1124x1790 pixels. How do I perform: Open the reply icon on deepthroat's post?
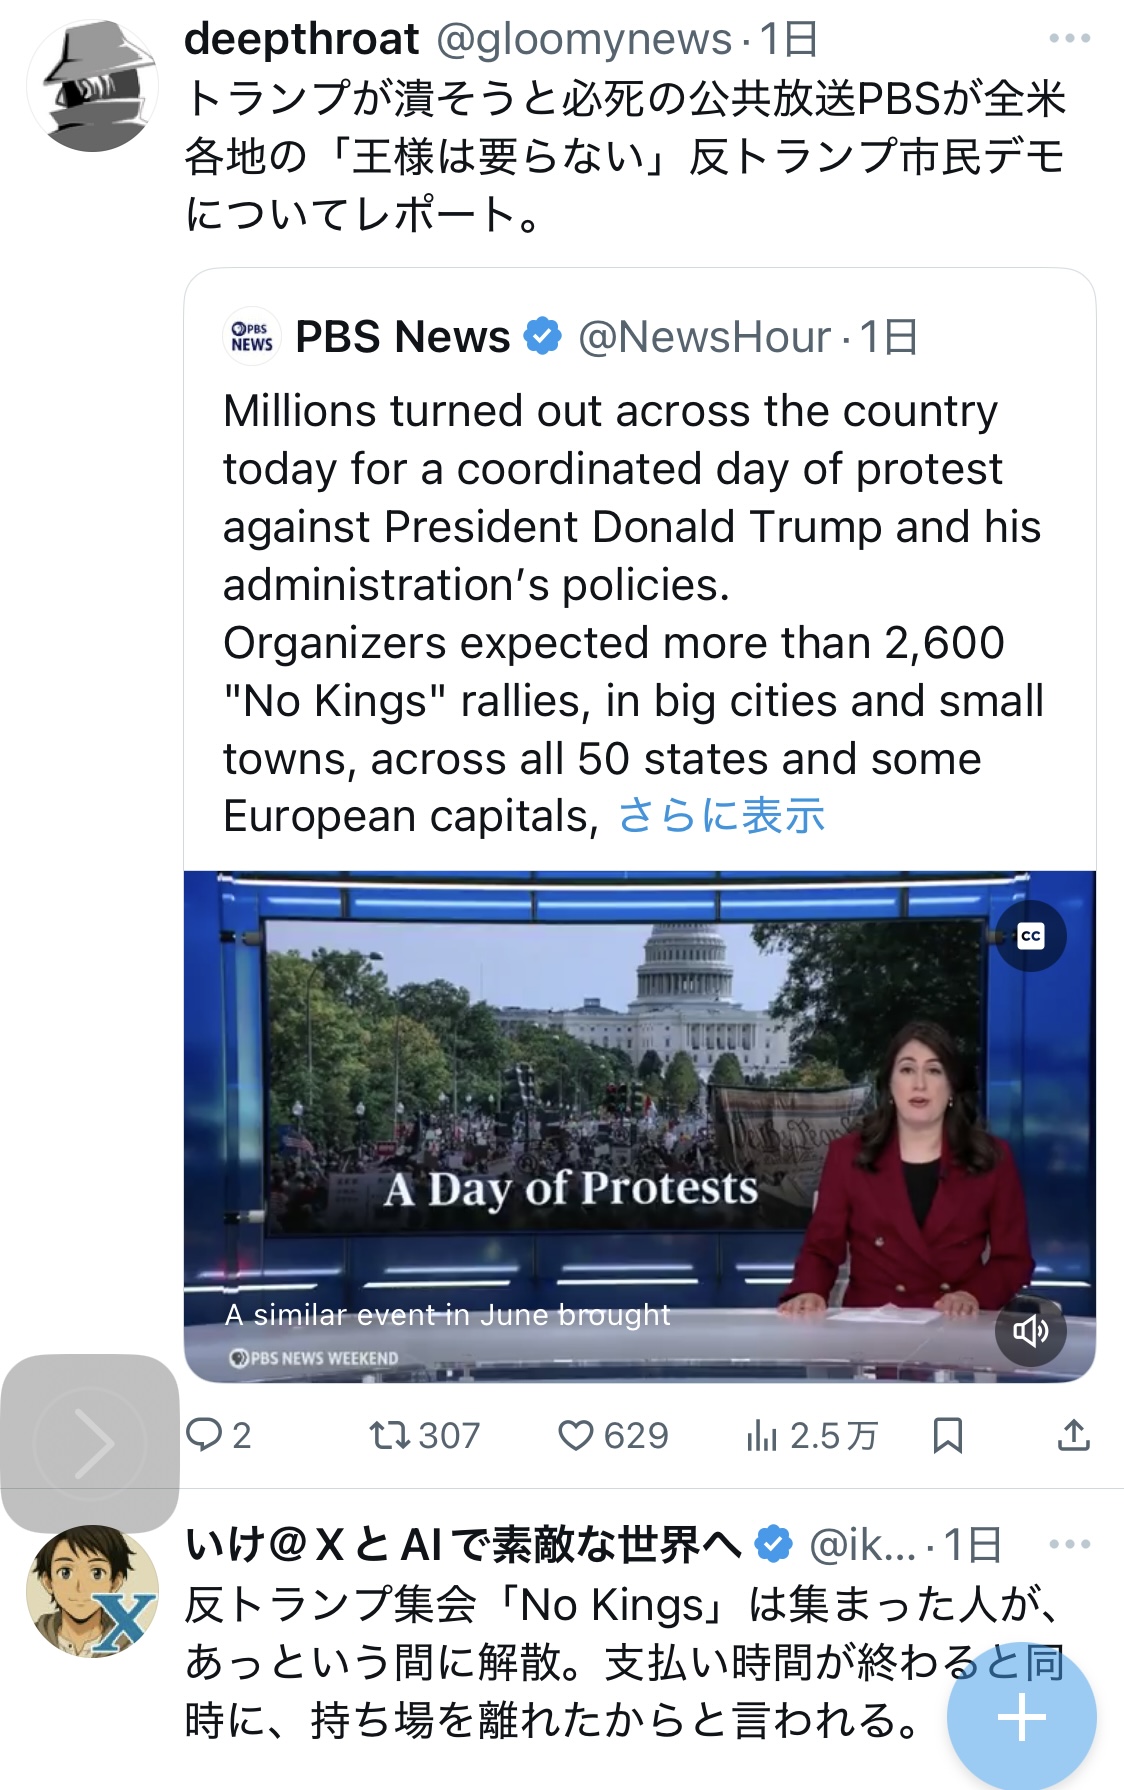pyautogui.click(x=205, y=1436)
